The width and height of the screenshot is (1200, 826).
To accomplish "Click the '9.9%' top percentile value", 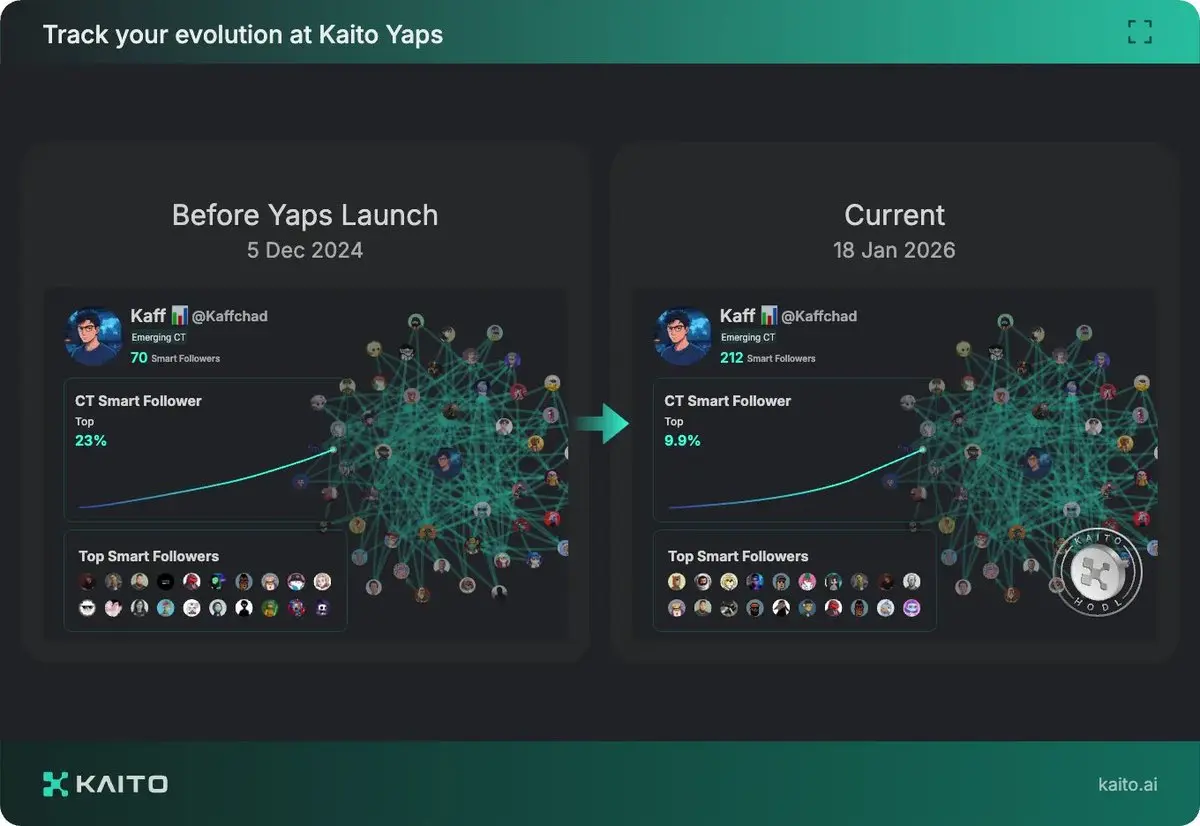I will [682, 440].
